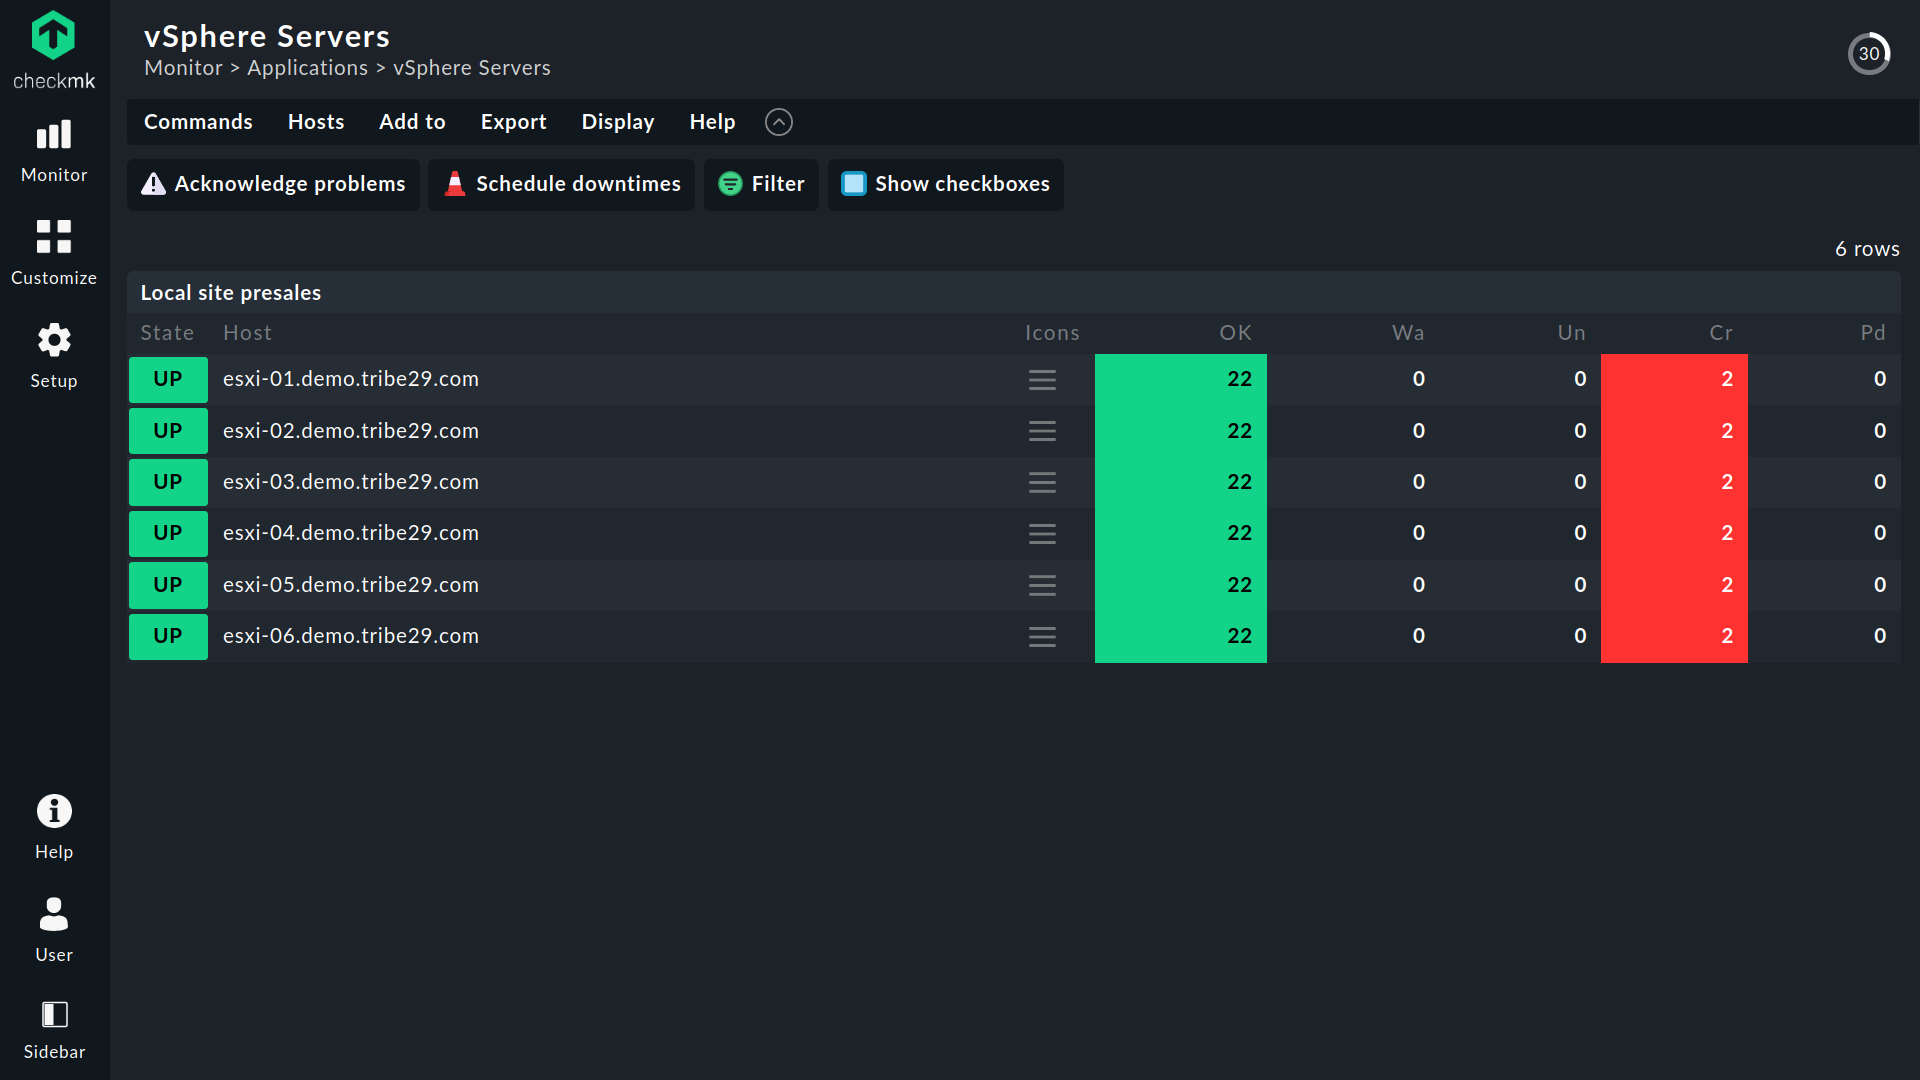
Task: Open the Export menu
Action: 513,122
